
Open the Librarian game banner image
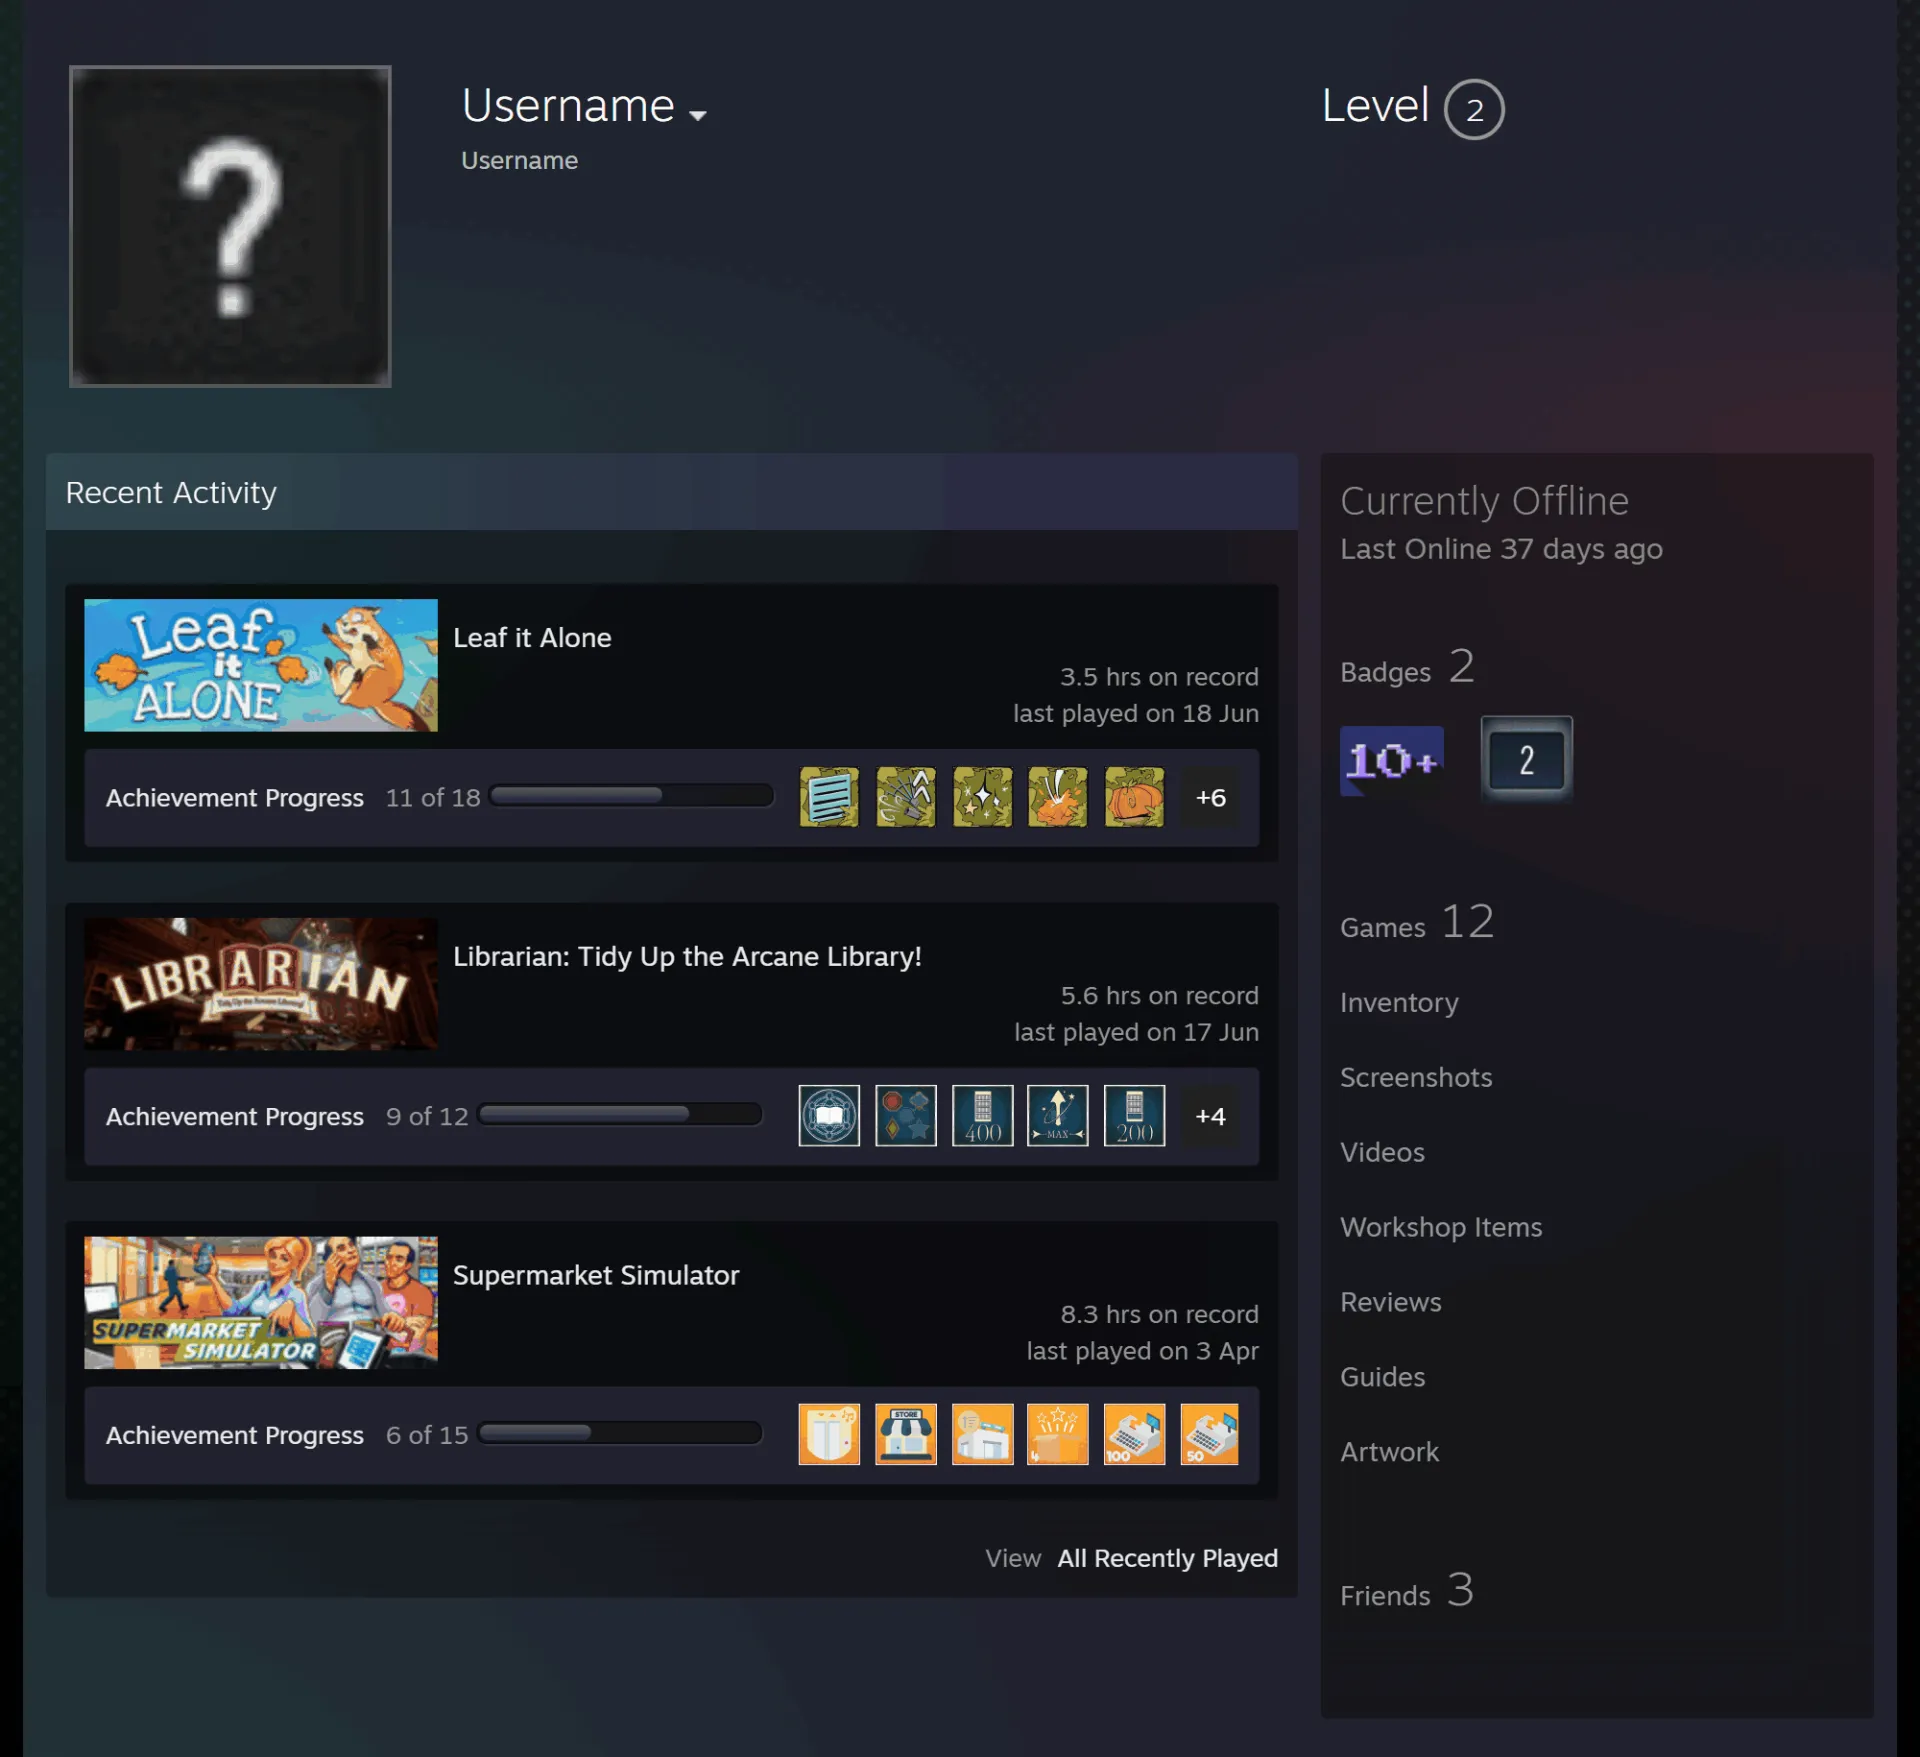pyautogui.click(x=261, y=984)
